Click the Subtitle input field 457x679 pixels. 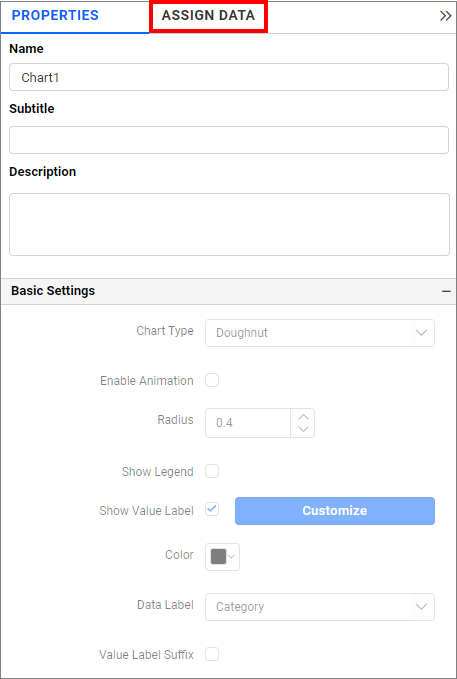(229, 140)
